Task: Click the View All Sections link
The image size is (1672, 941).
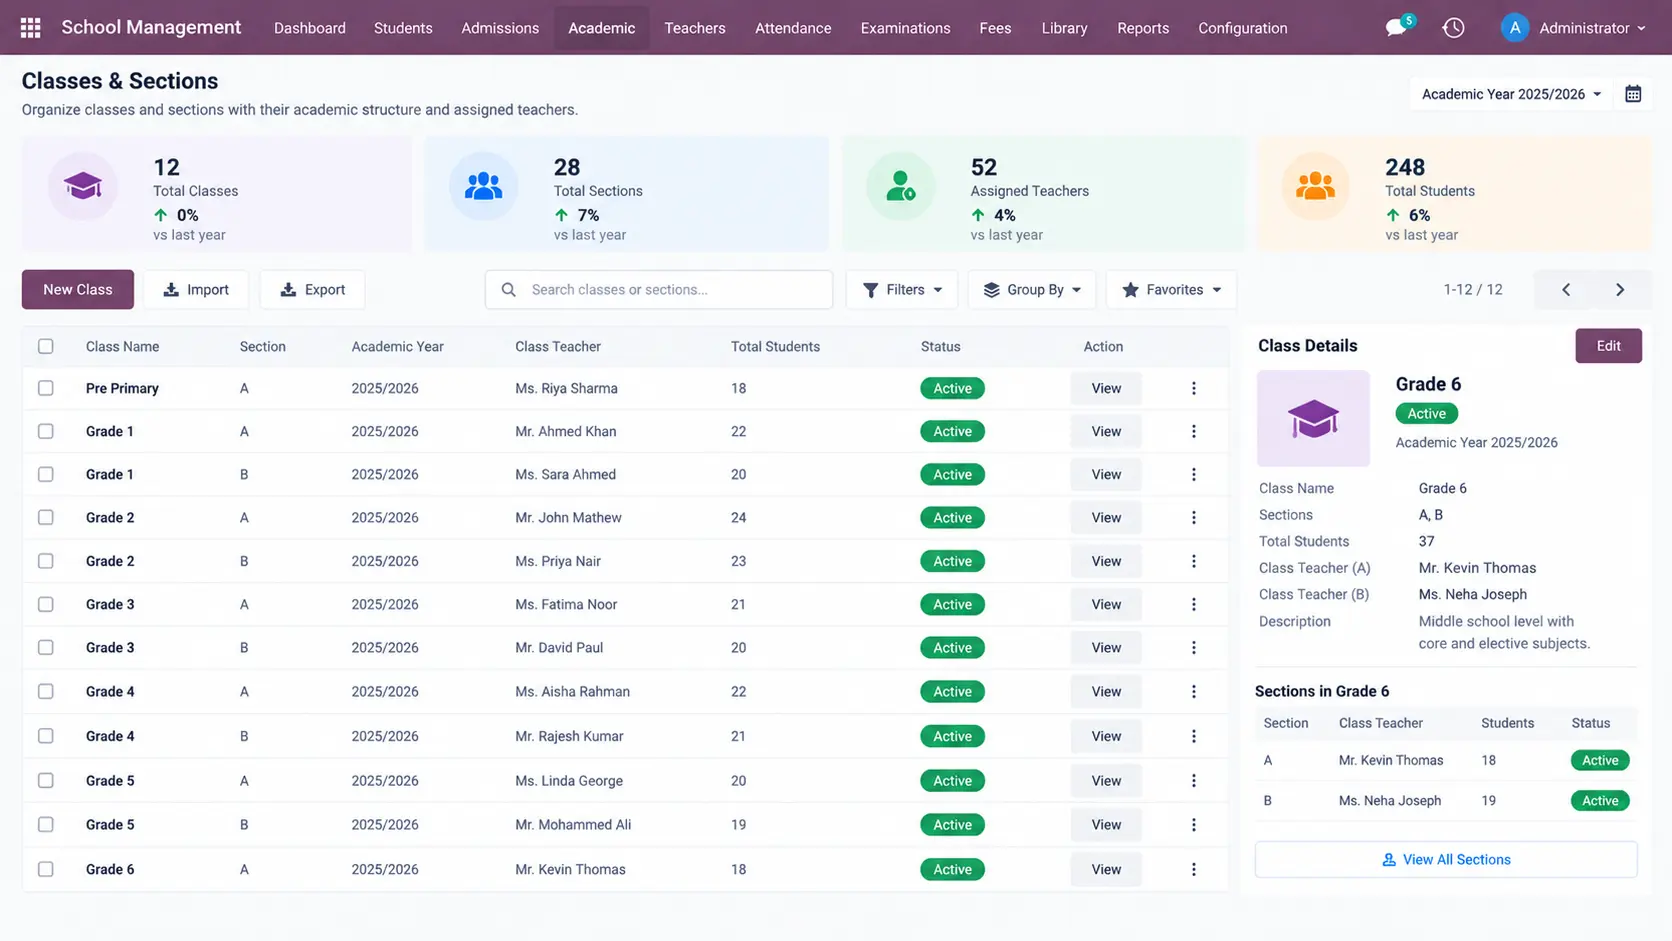Action: (1446, 860)
